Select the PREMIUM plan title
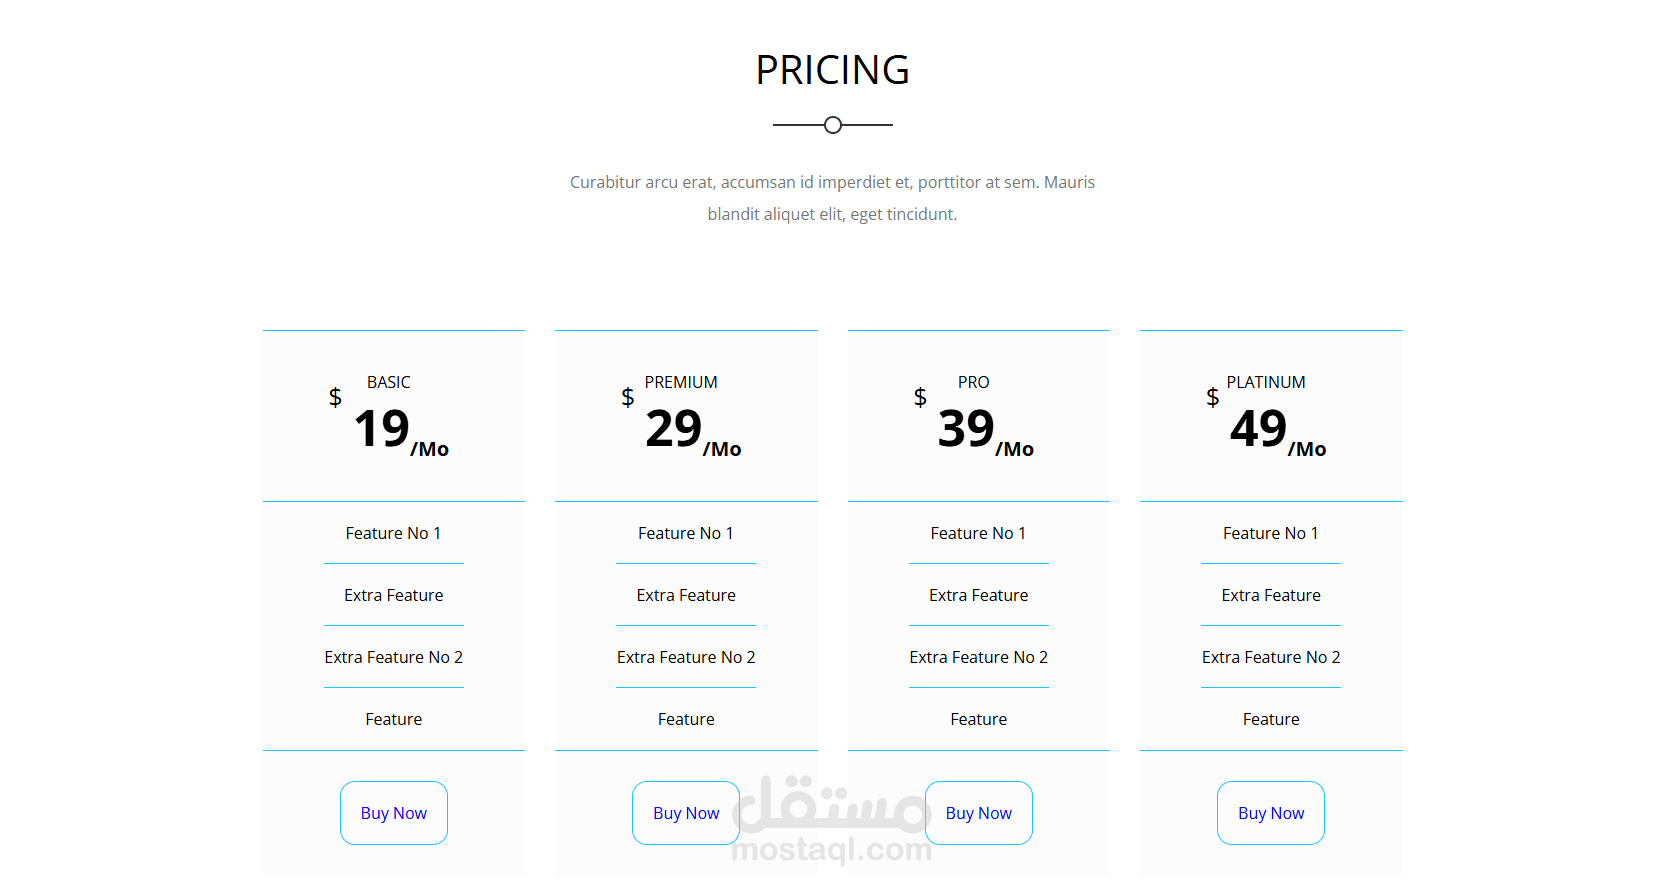The height and width of the screenshot is (885, 1664). pos(680,382)
